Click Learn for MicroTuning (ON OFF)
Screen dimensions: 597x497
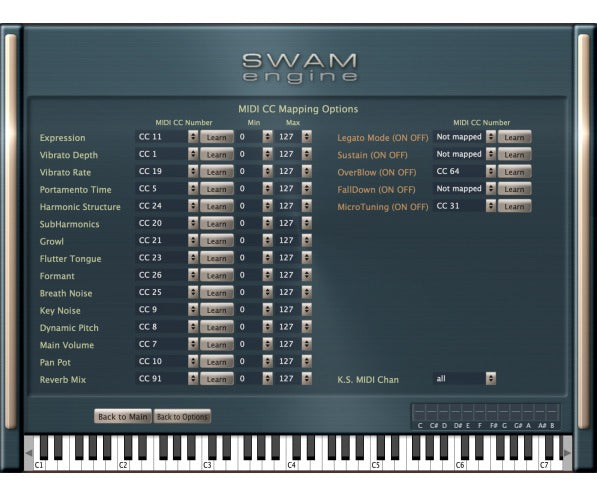(514, 206)
